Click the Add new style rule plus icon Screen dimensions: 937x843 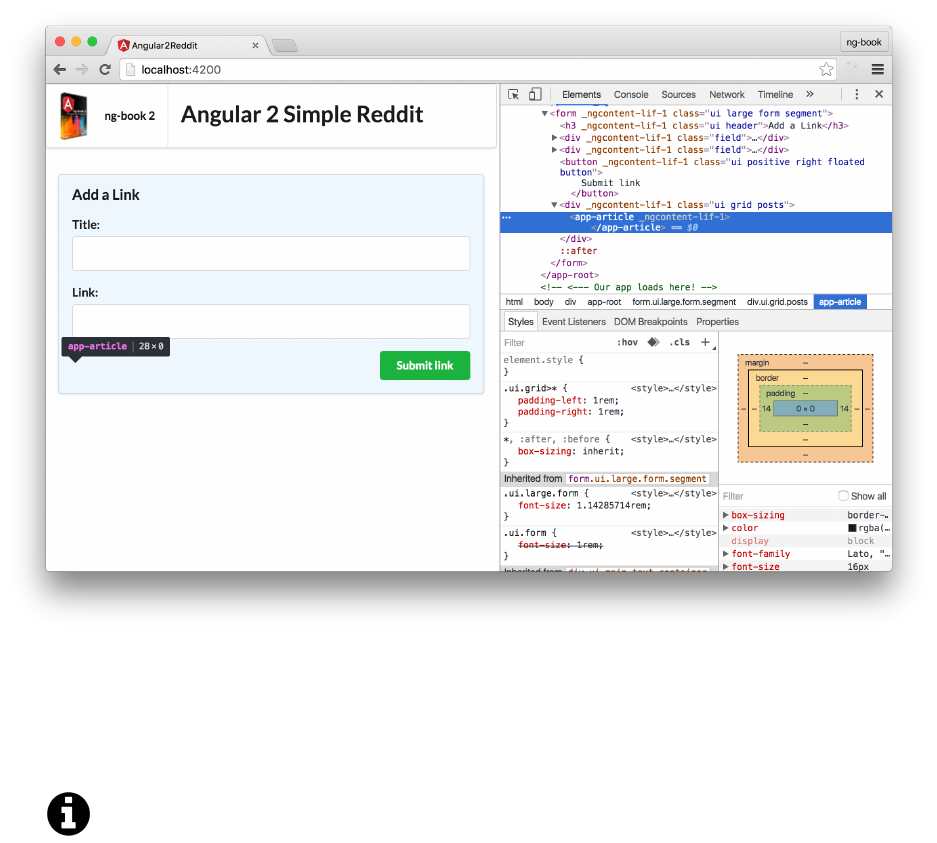pos(705,342)
